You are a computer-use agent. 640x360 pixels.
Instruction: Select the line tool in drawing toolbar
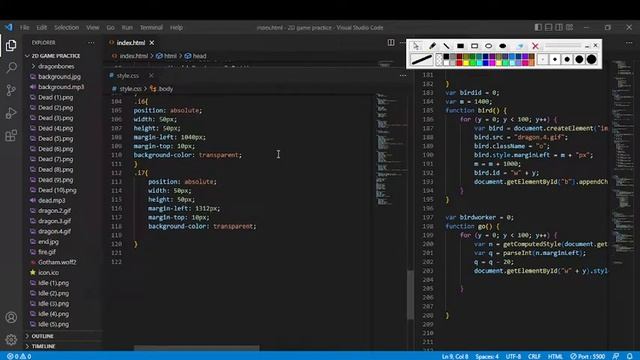pyautogui.click(x=447, y=46)
